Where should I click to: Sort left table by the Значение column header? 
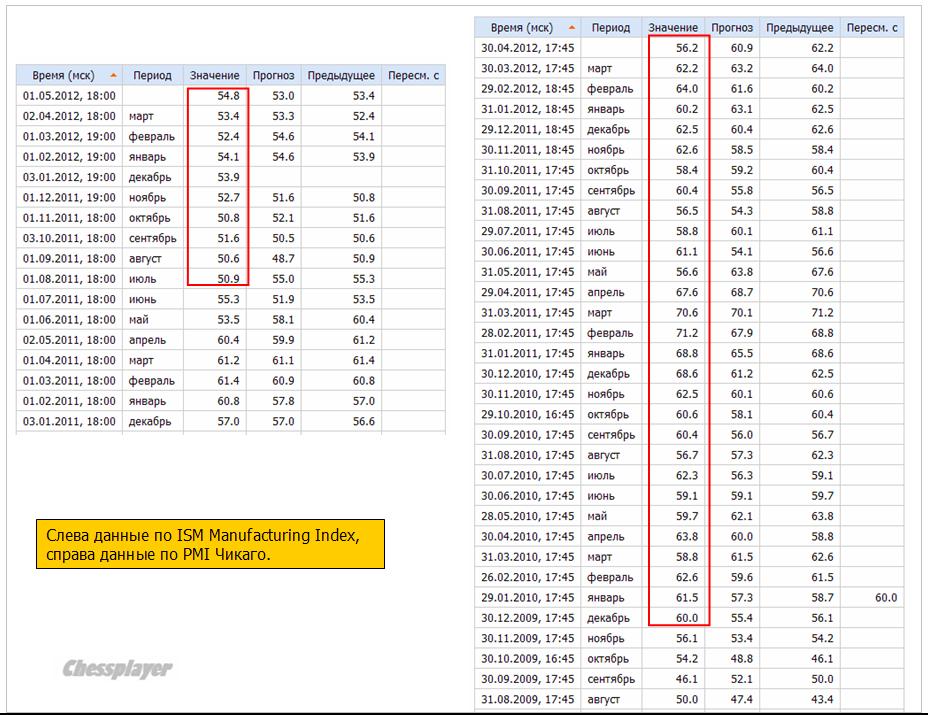214,75
